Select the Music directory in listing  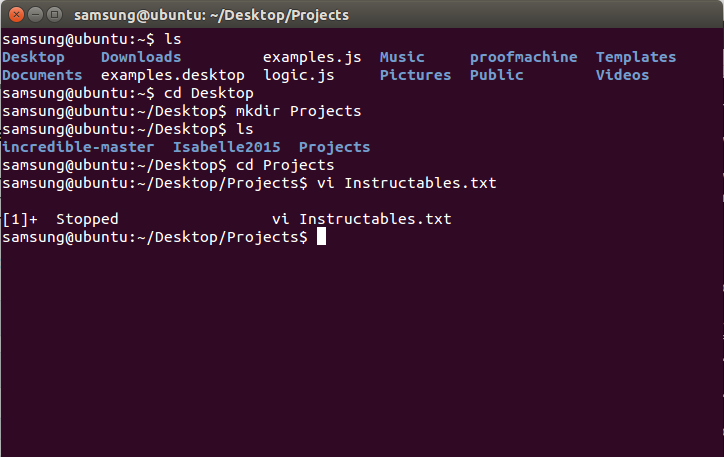click(402, 57)
